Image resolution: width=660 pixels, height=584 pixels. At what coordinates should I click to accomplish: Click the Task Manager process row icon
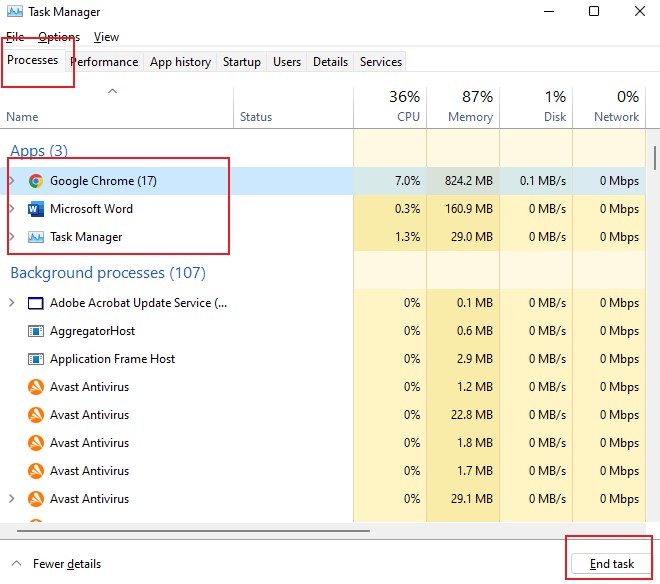click(x=36, y=237)
